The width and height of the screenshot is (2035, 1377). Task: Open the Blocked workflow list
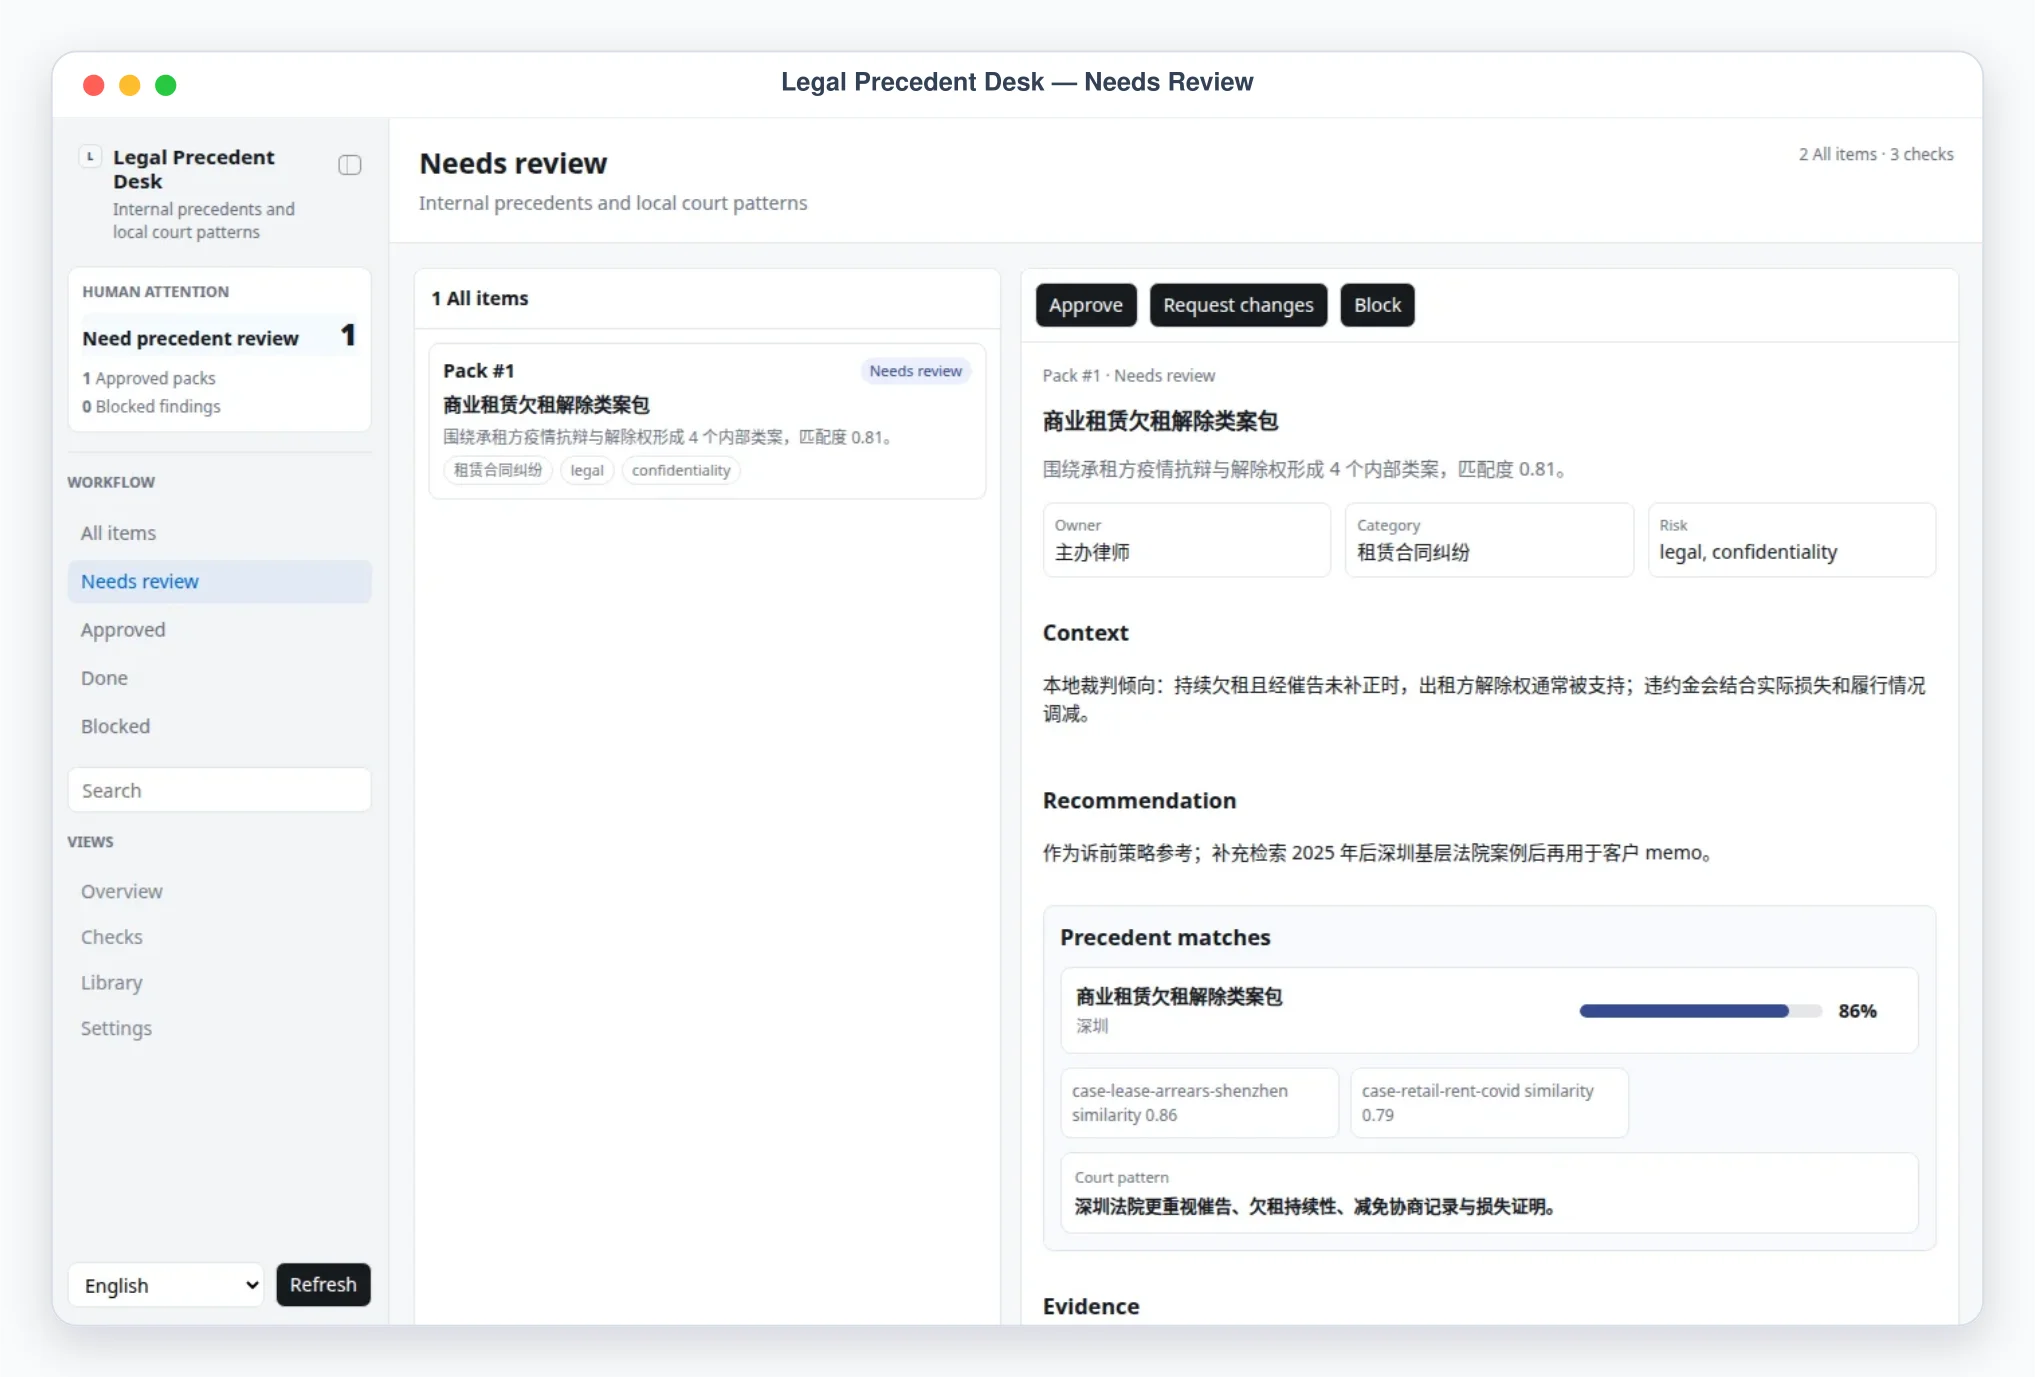point(220,727)
